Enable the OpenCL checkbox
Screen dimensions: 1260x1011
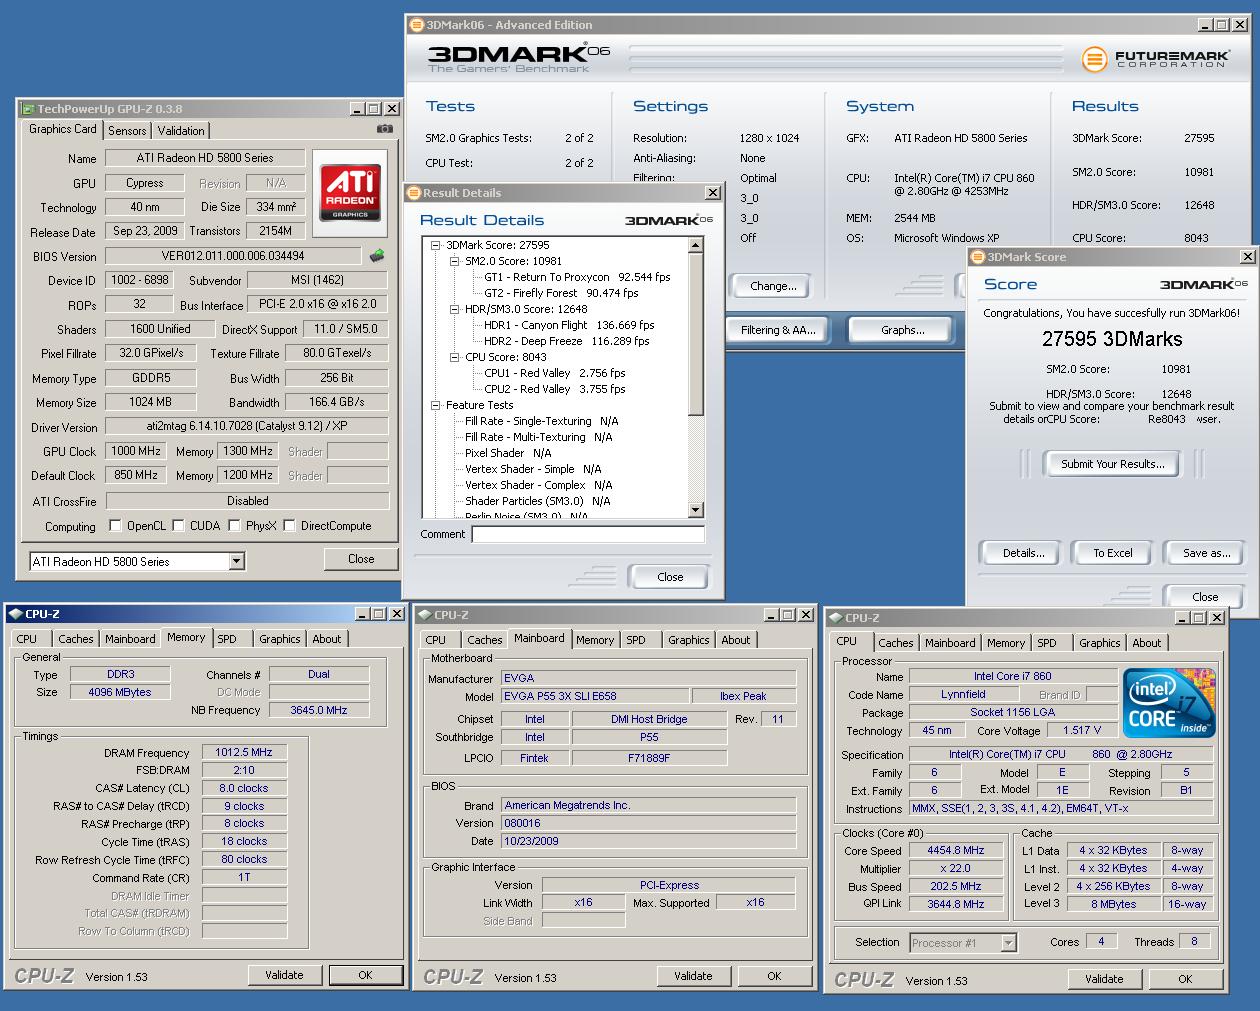click(x=115, y=526)
